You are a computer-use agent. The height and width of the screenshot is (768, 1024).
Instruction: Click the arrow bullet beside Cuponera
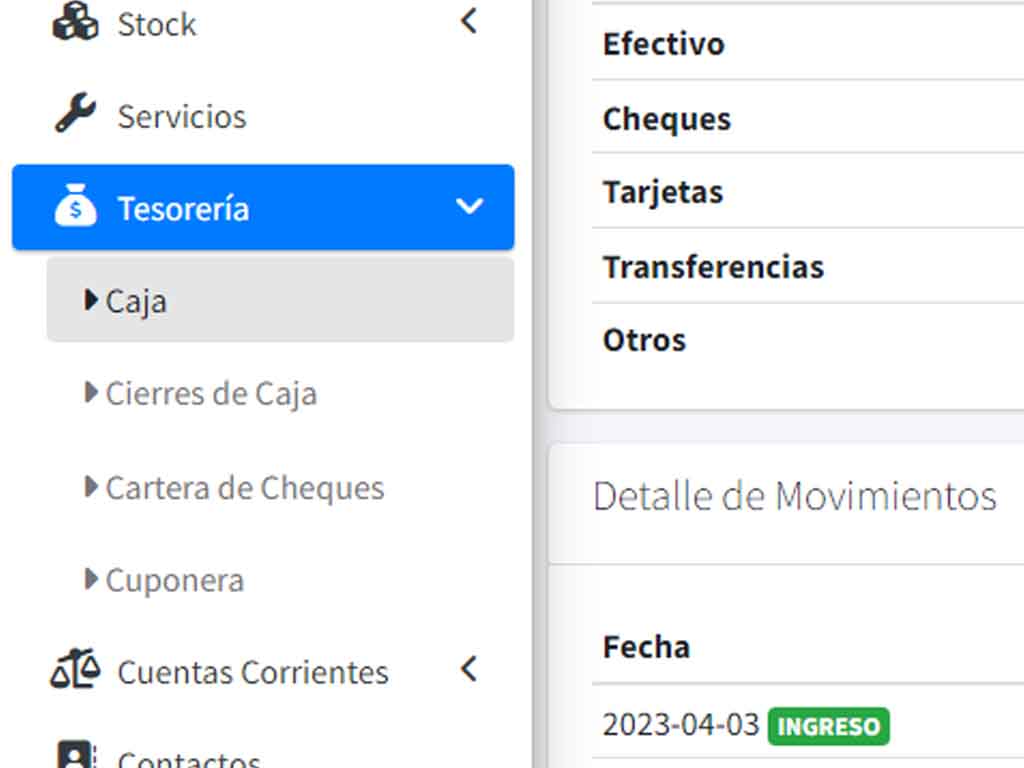(x=91, y=579)
